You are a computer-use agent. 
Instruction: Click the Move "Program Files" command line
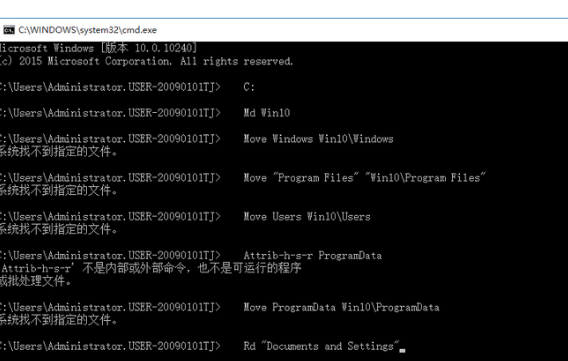pos(364,178)
